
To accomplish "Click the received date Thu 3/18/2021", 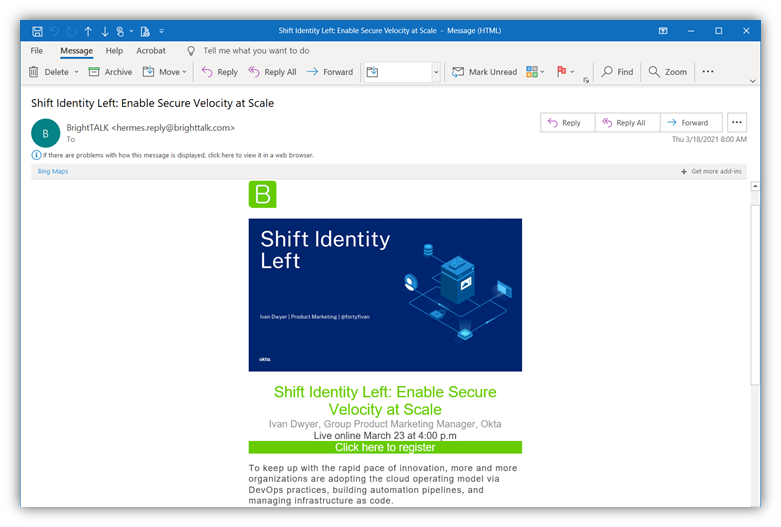I will click(709, 139).
